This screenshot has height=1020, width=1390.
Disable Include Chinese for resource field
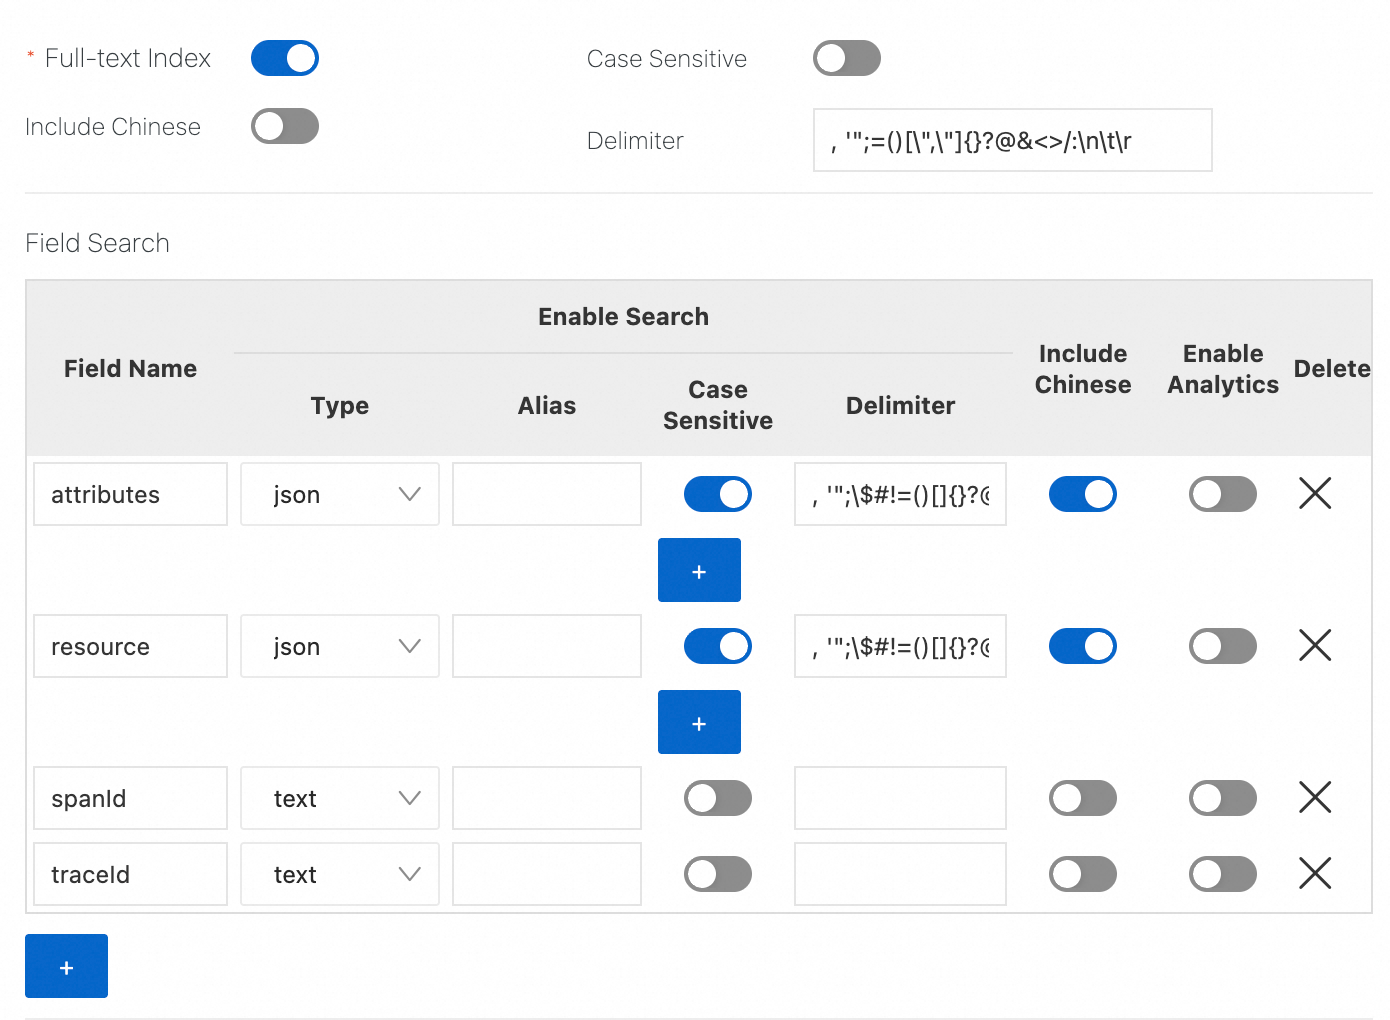[x=1082, y=646]
